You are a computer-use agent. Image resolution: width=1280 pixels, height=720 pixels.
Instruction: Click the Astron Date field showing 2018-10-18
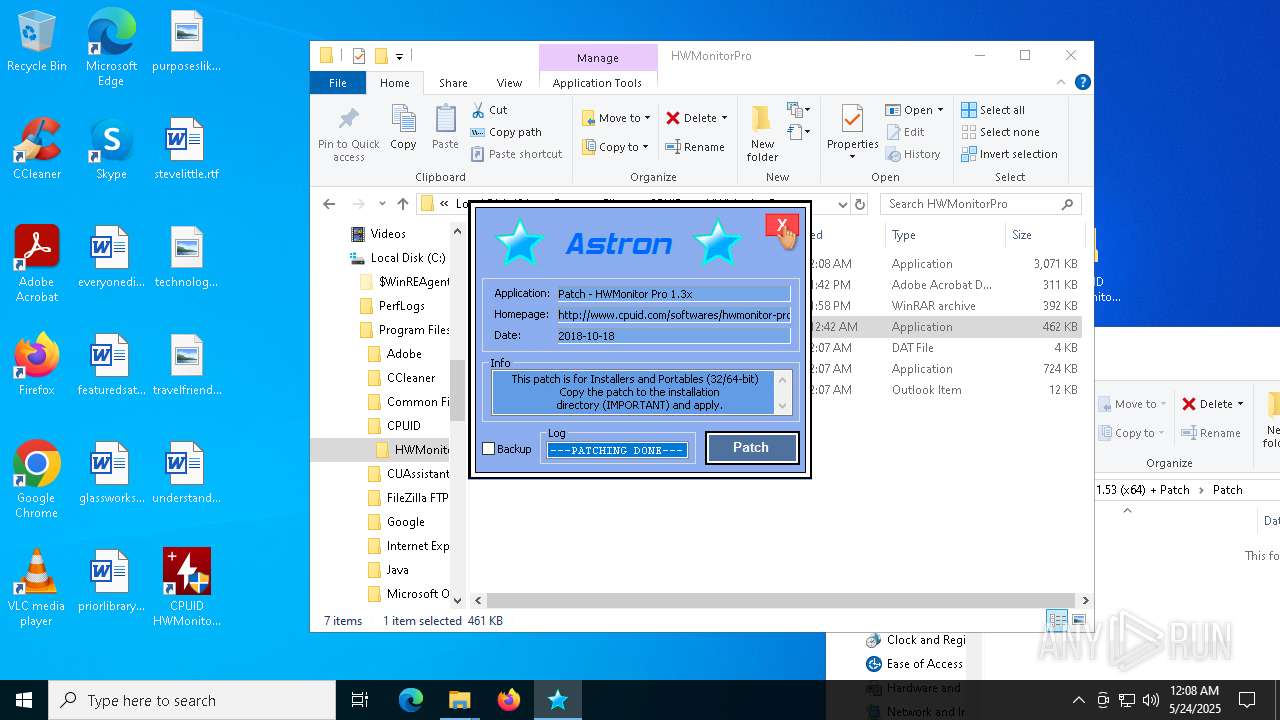(x=674, y=336)
